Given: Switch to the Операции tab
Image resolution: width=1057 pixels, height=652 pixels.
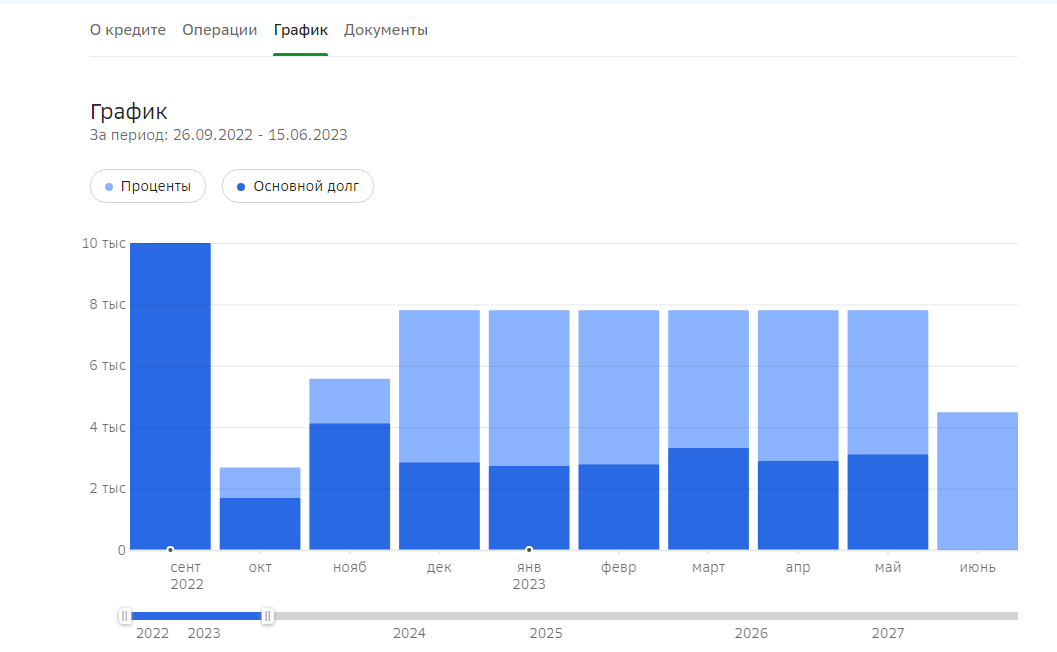Looking at the screenshot, I should pos(219,30).
